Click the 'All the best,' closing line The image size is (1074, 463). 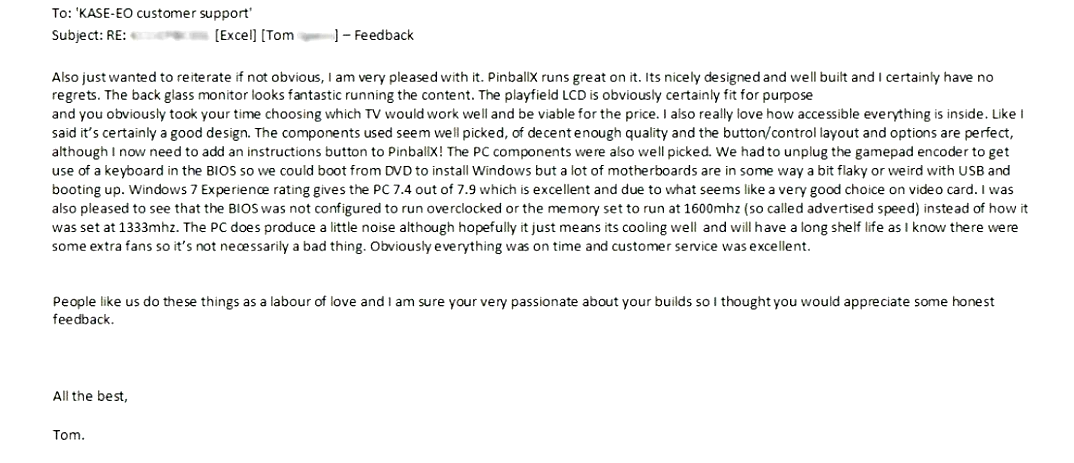(x=90, y=396)
